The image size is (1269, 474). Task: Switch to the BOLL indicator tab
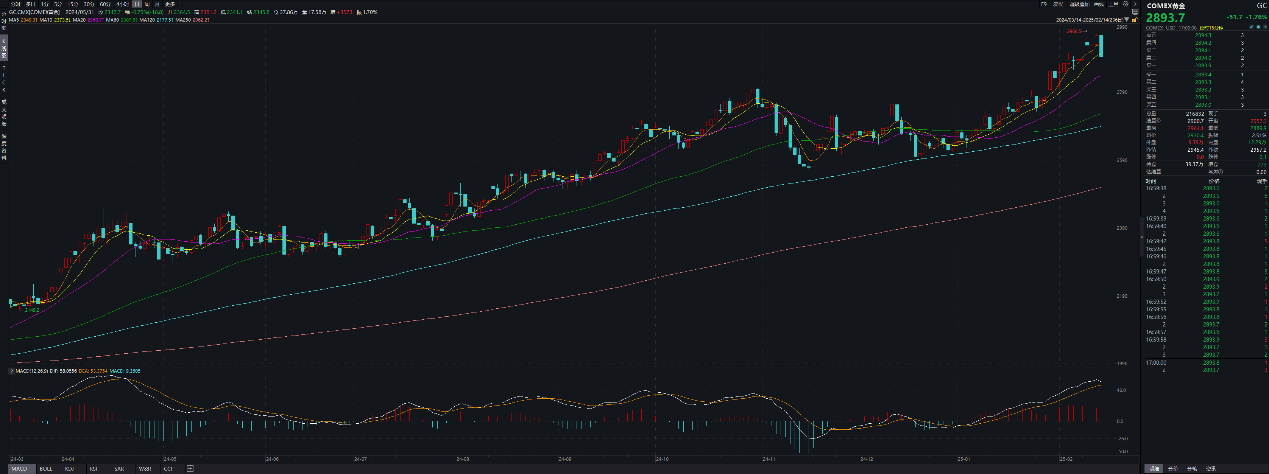46,469
